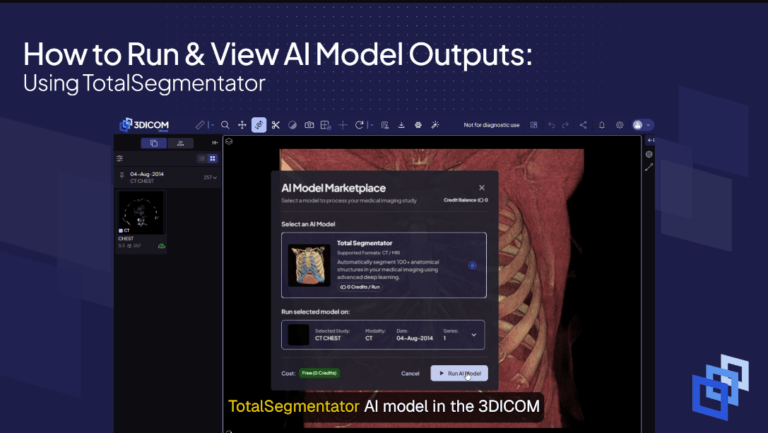Undo the last action
This screenshot has height=433, width=768.
[552, 125]
